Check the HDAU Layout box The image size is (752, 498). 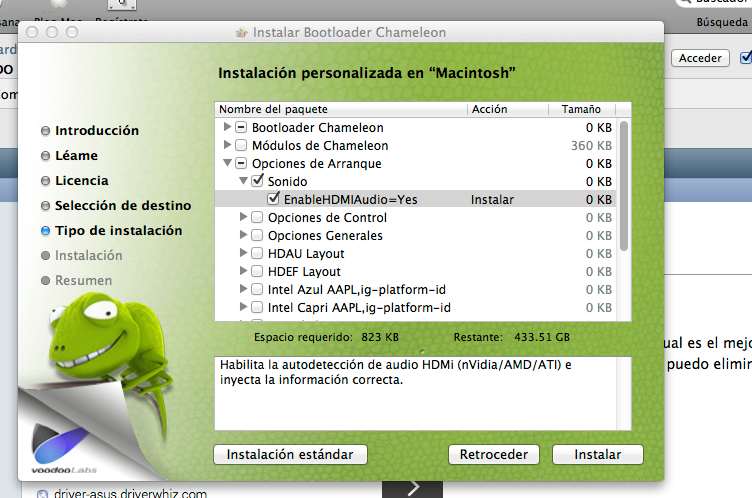tap(257, 253)
